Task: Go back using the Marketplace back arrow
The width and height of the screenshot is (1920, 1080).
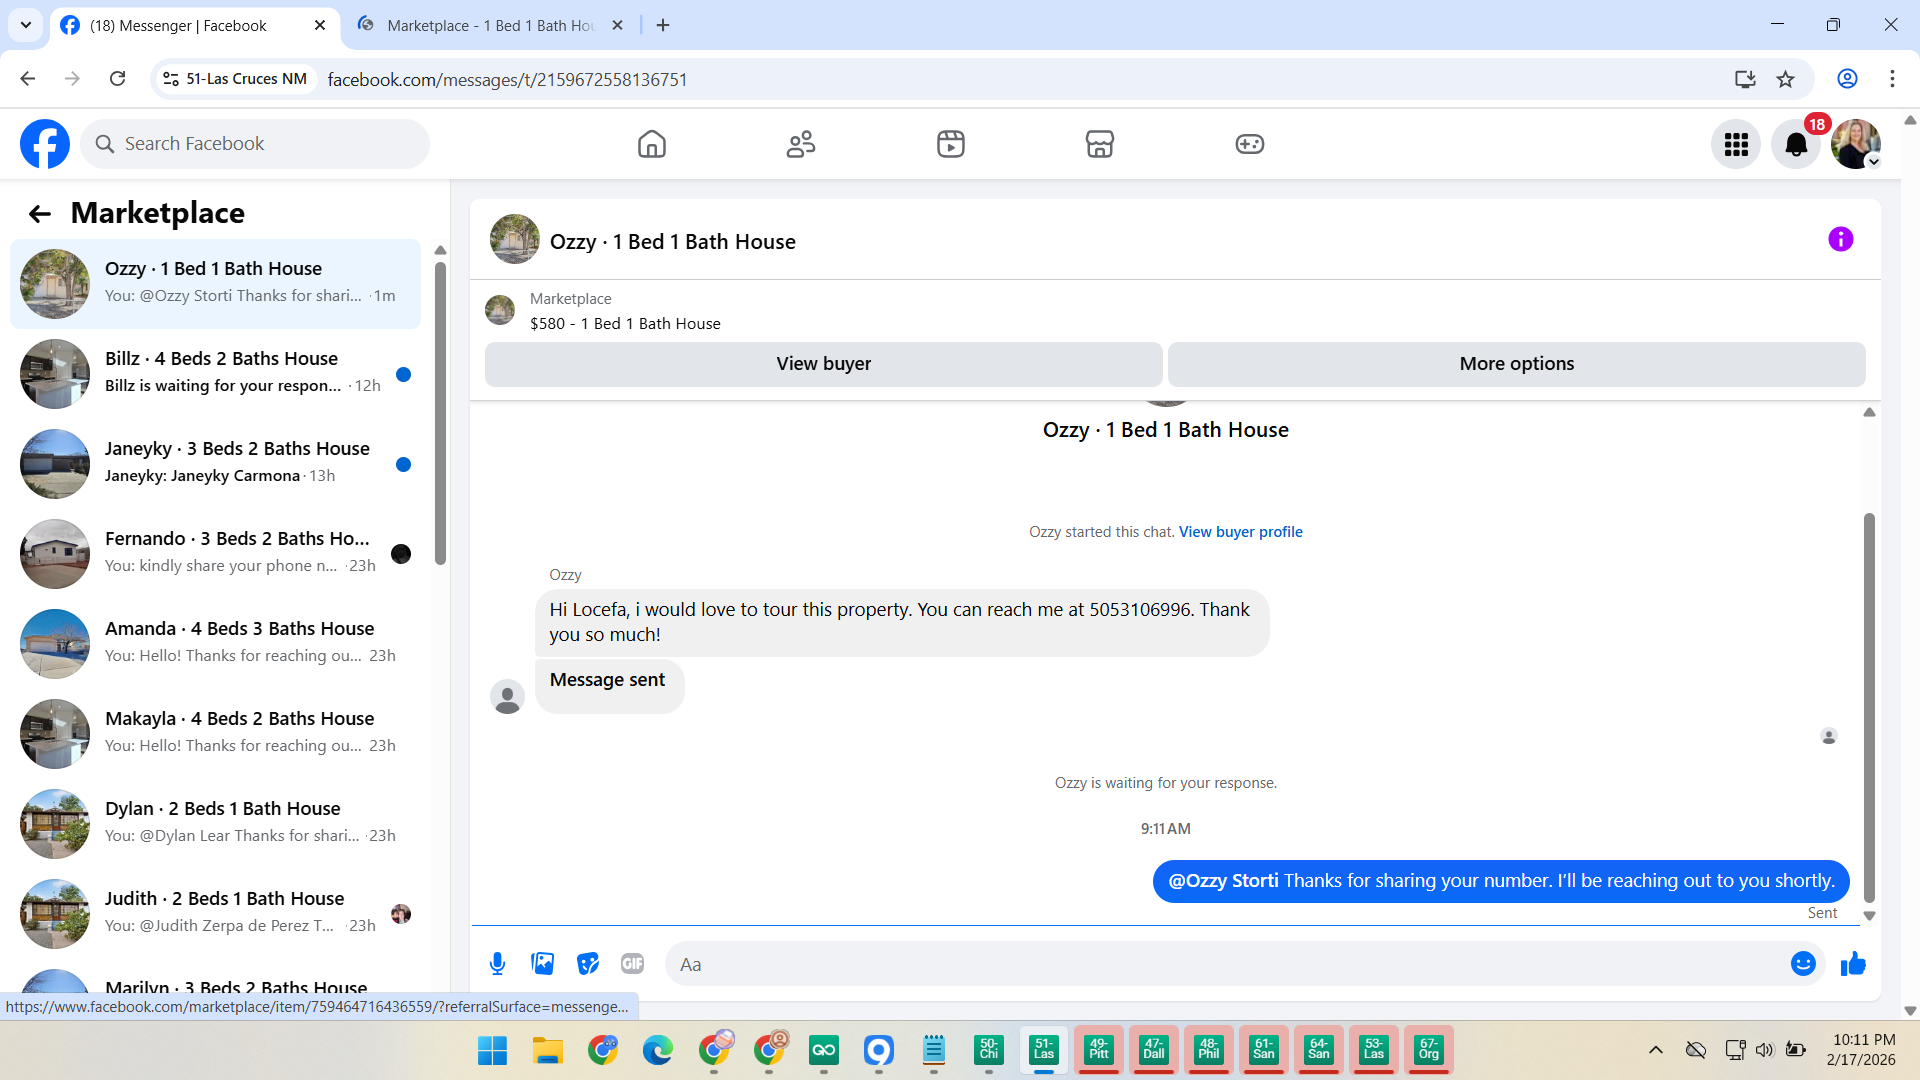Action: point(40,213)
